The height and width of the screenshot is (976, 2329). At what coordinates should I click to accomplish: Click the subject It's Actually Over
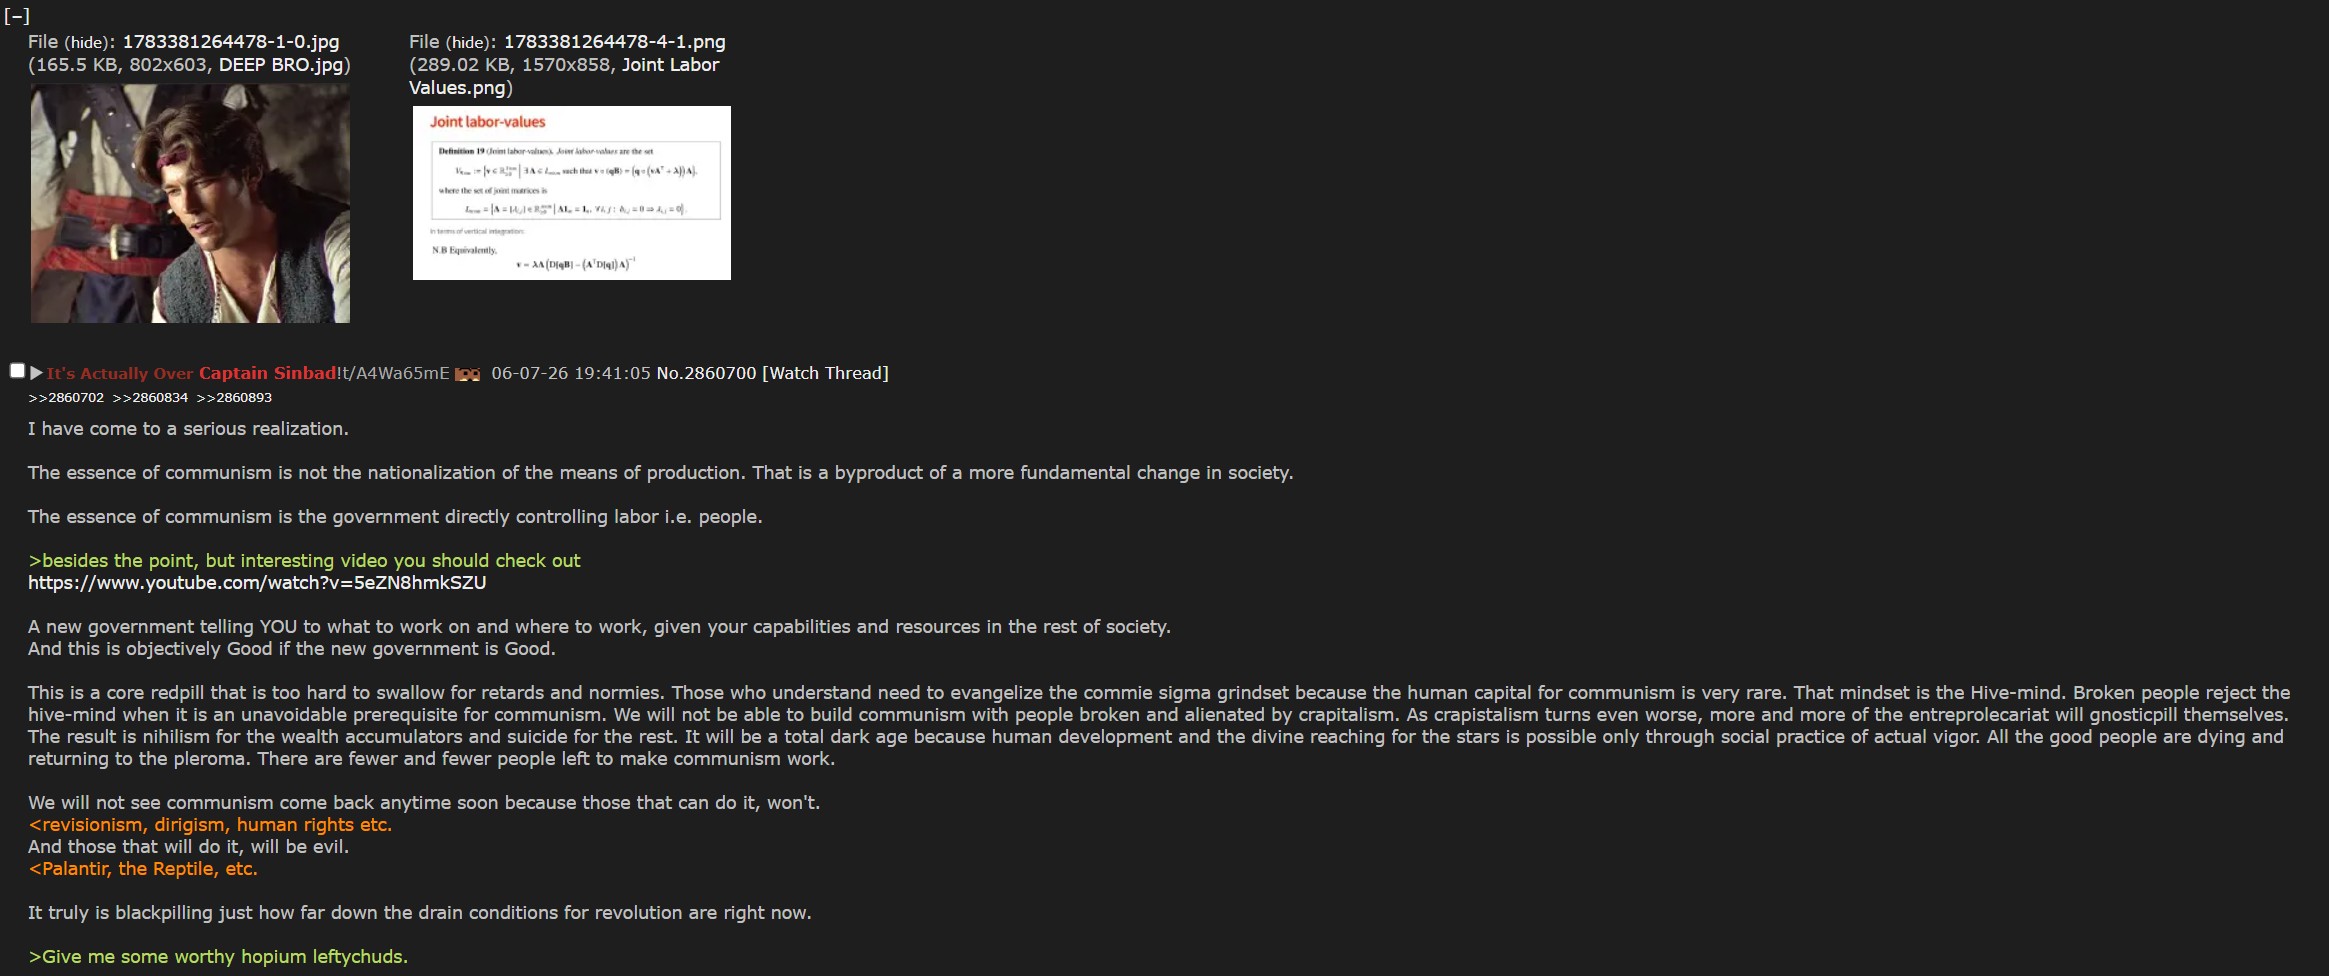pyautogui.click(x=120, y=373)
